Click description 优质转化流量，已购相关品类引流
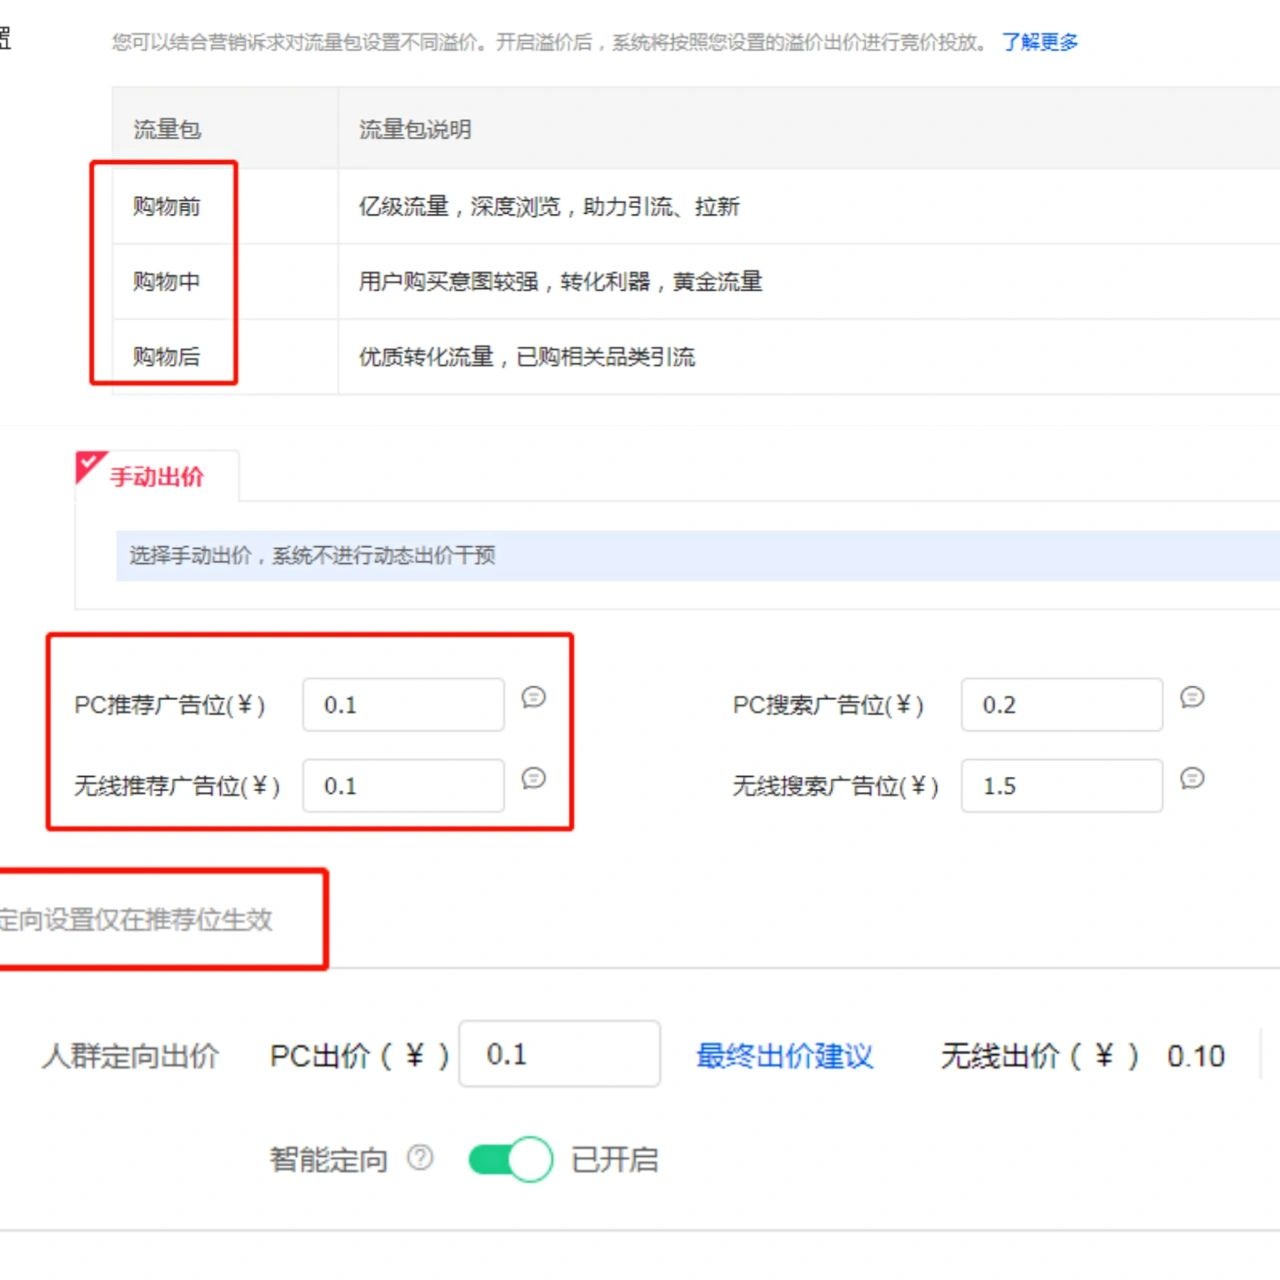1280x1280 pixels. coord(527,356)
